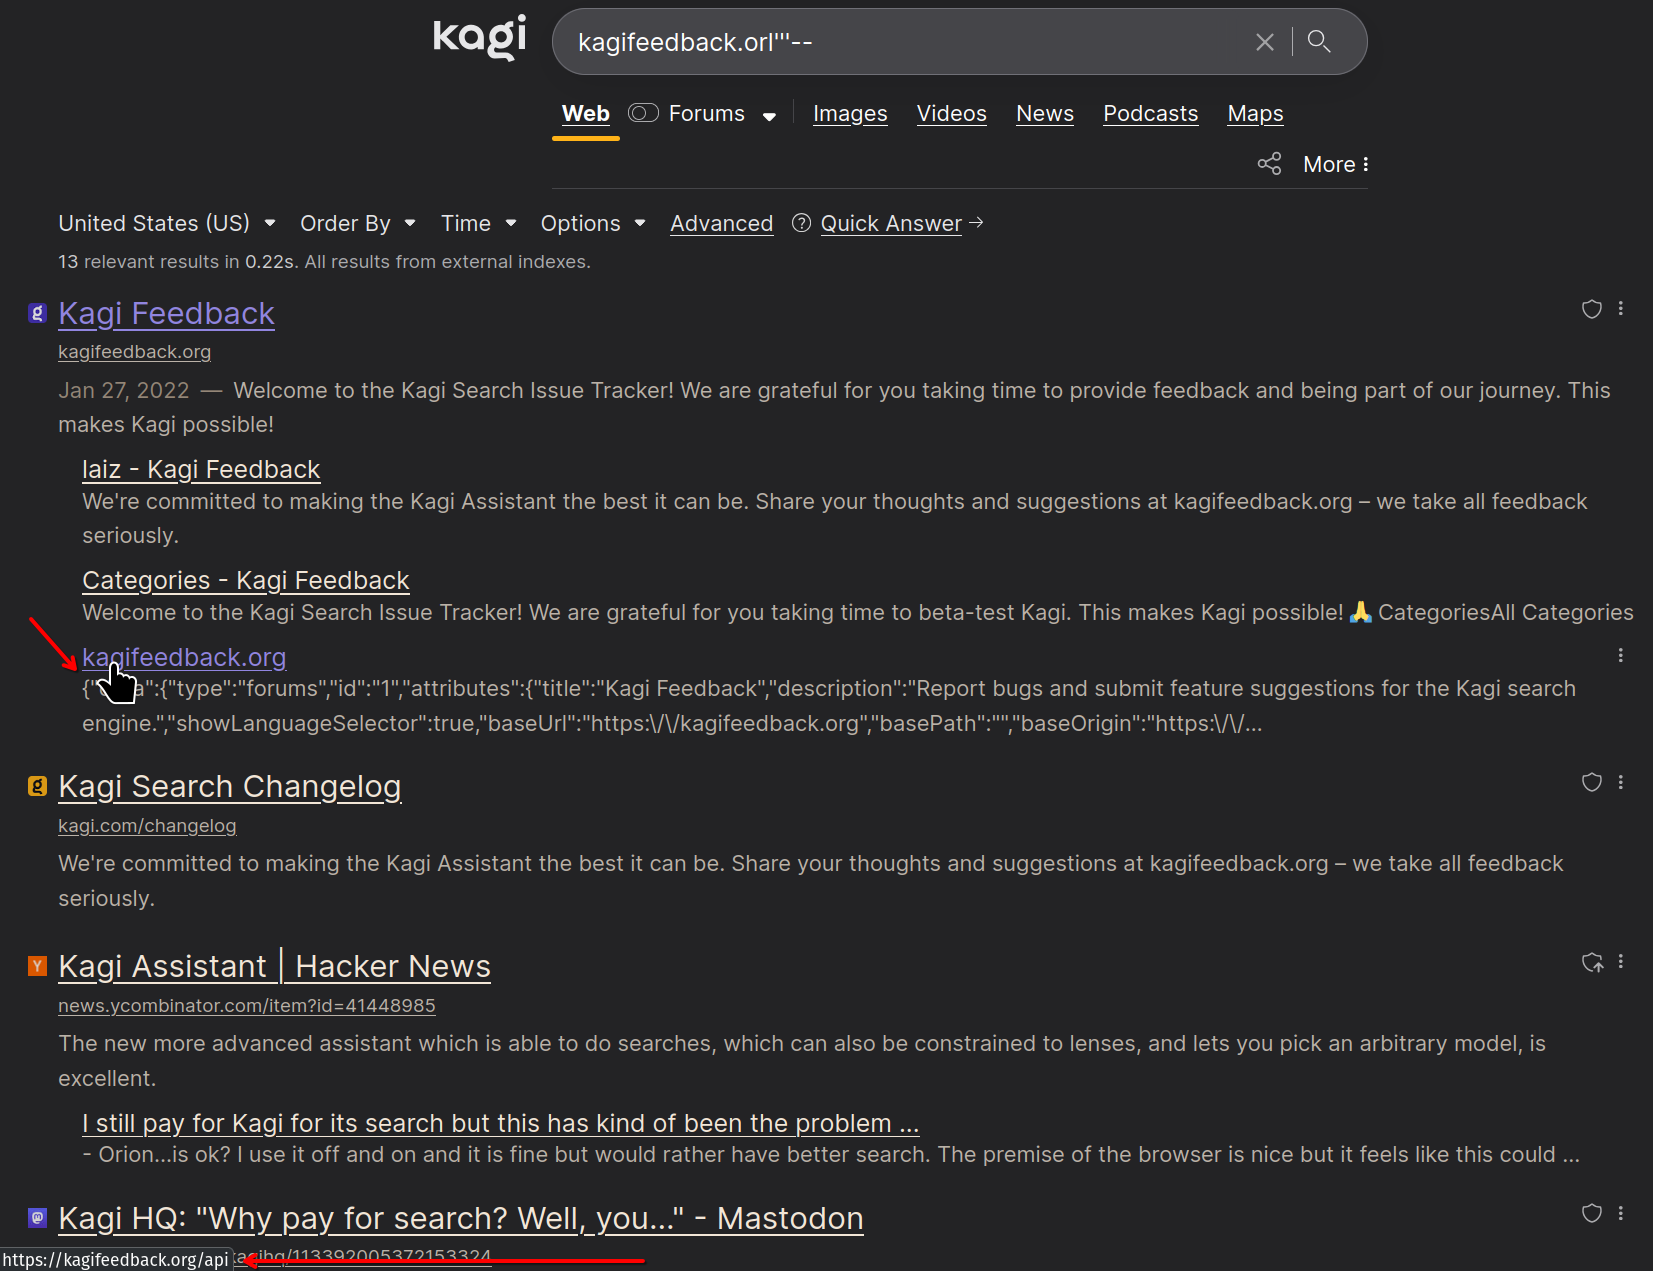Open three-dot menu for Kagi Feedback result

coord(1621,310)
